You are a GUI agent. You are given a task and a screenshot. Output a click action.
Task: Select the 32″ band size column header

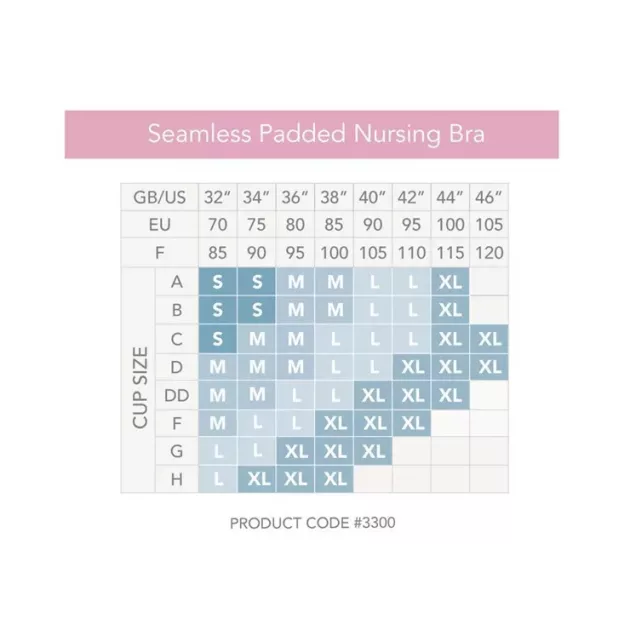click(218, 197)
